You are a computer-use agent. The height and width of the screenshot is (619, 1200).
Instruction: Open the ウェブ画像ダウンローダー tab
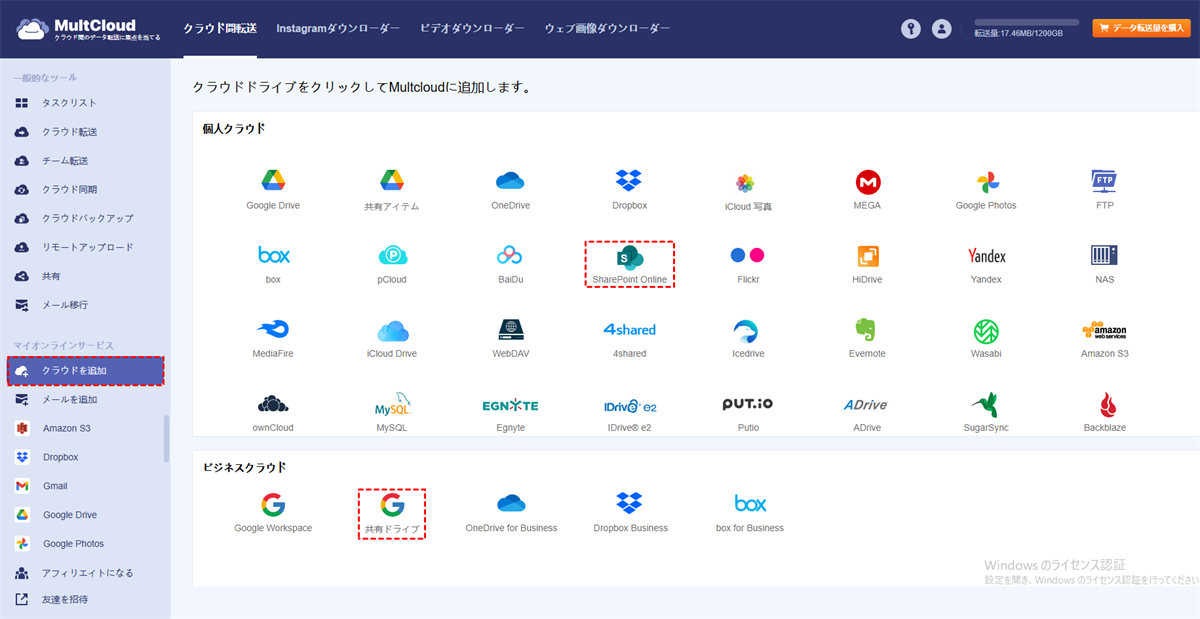607,29
